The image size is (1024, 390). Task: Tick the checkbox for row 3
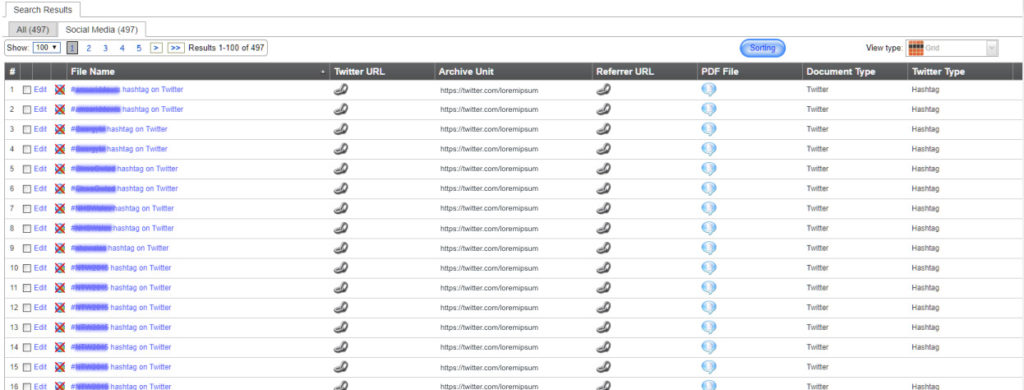pyautogui.click(x=27, y=130)
